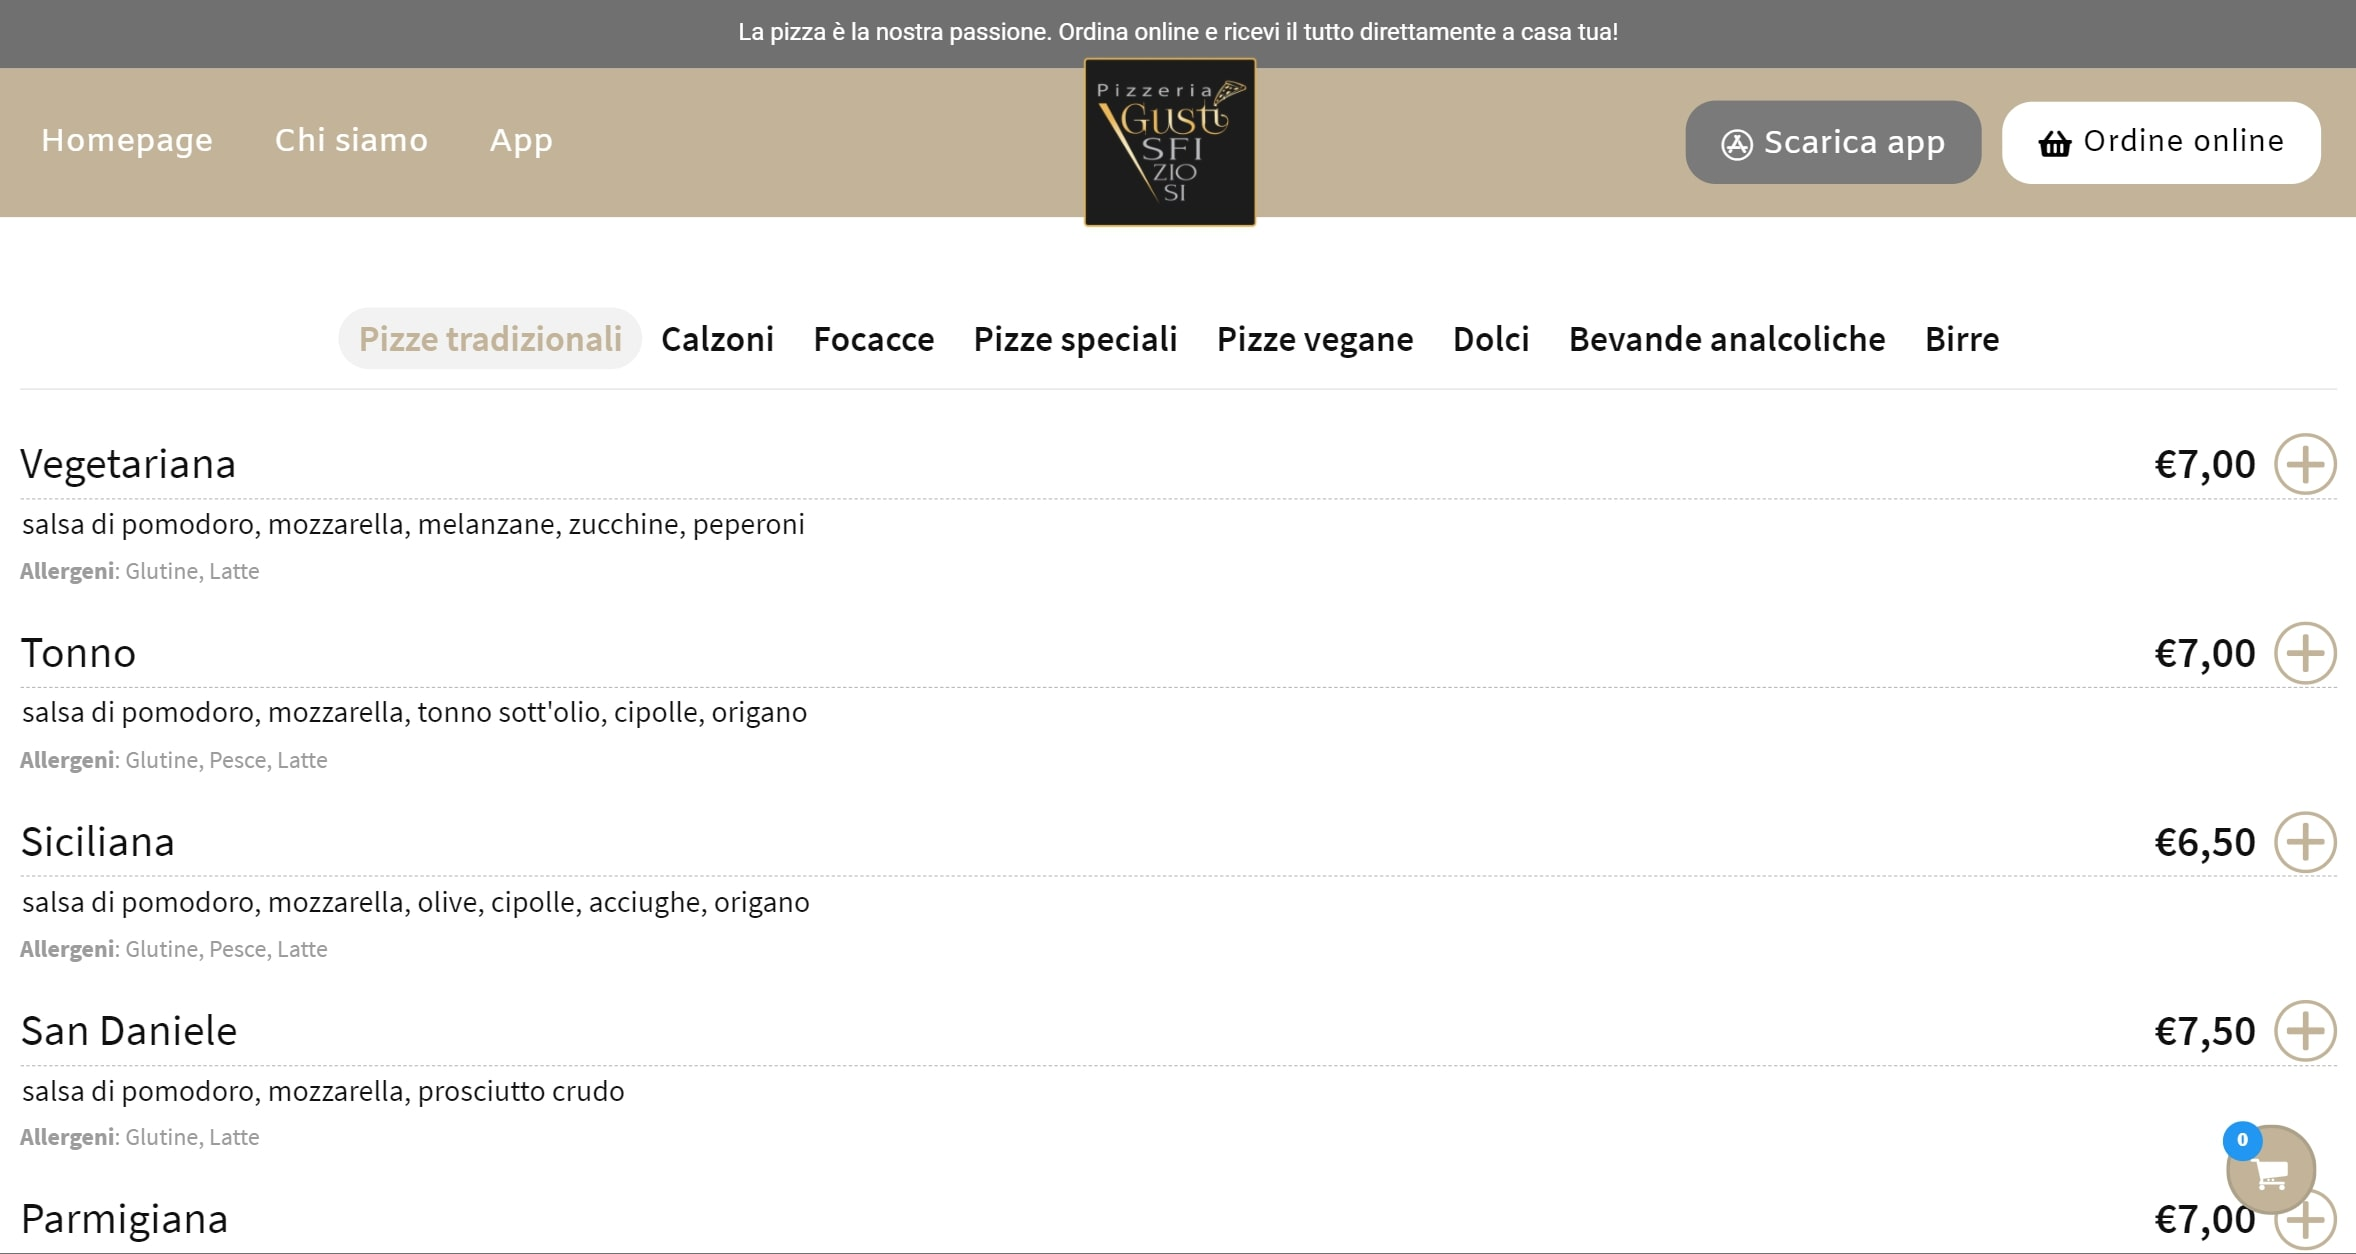Click the Pizzeria Gusti Sfiziosi logo
This screenshot has height=1254, width=2356.
pyautogui.click(x=1170, y=142)
